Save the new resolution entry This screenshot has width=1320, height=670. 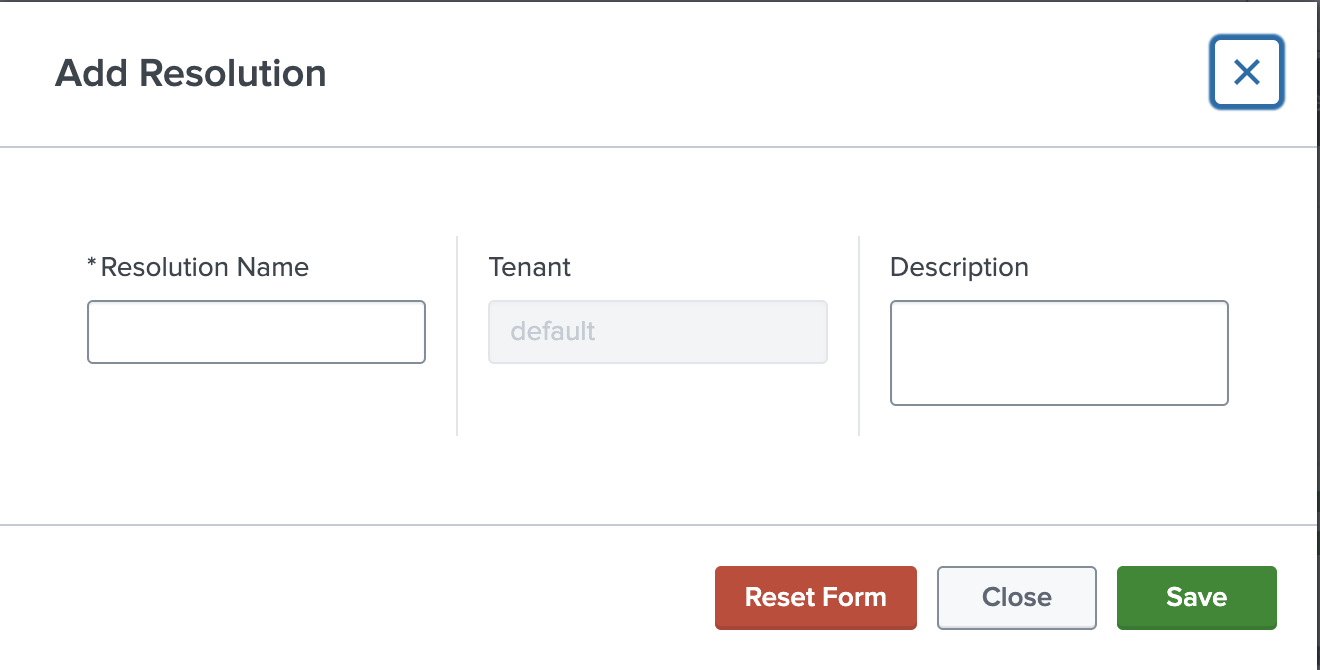[1196, 597]
